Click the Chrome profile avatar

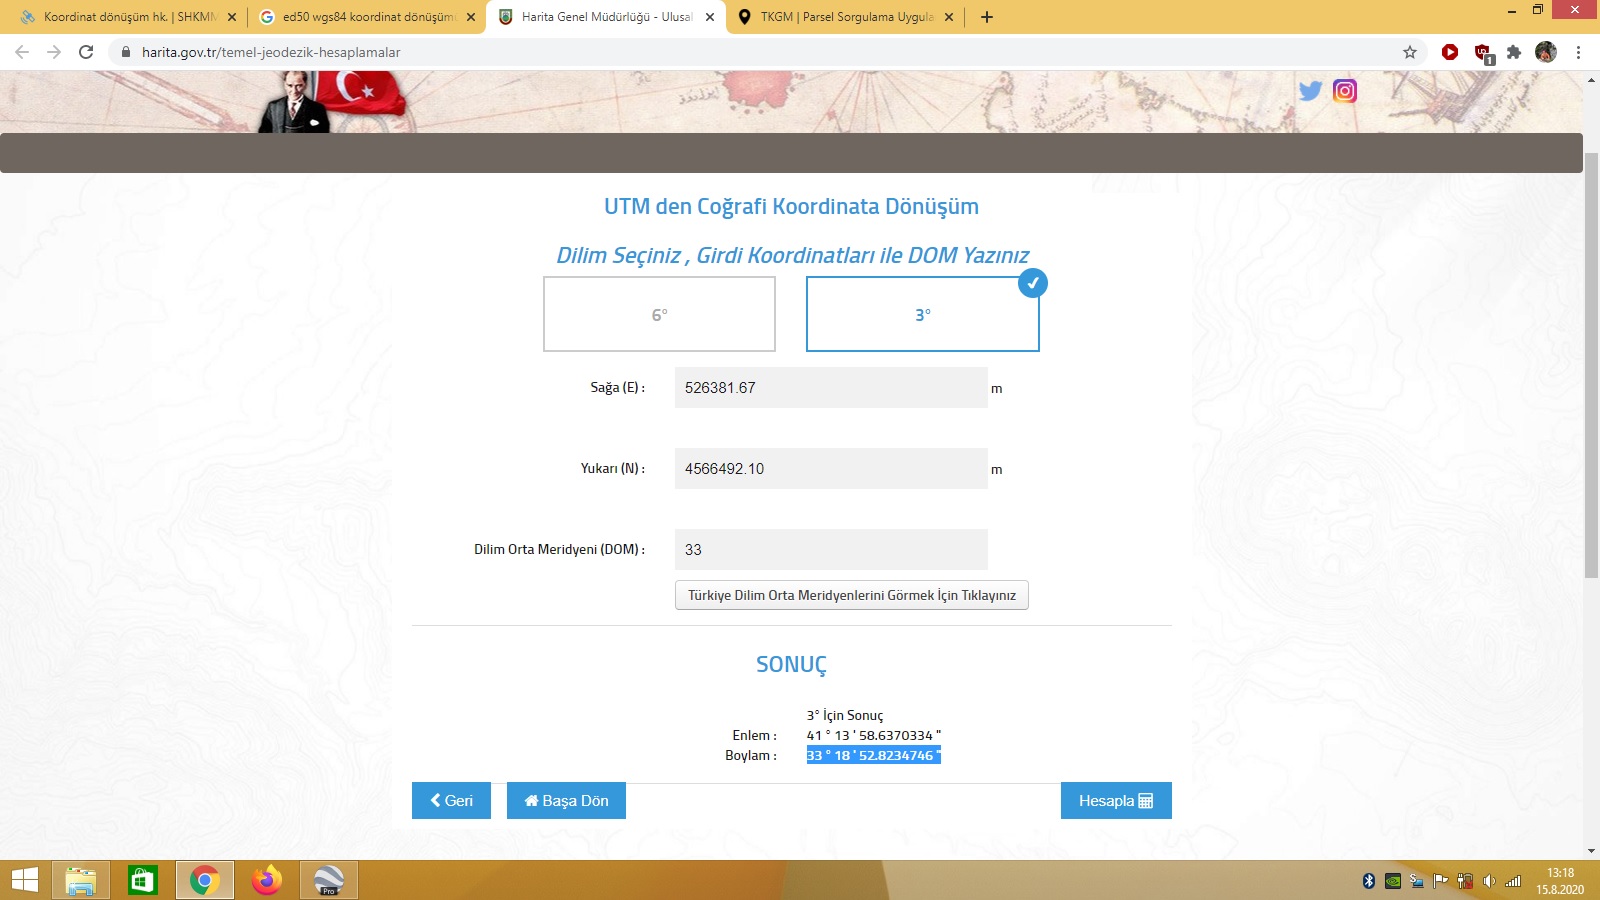coord(1546,52)
